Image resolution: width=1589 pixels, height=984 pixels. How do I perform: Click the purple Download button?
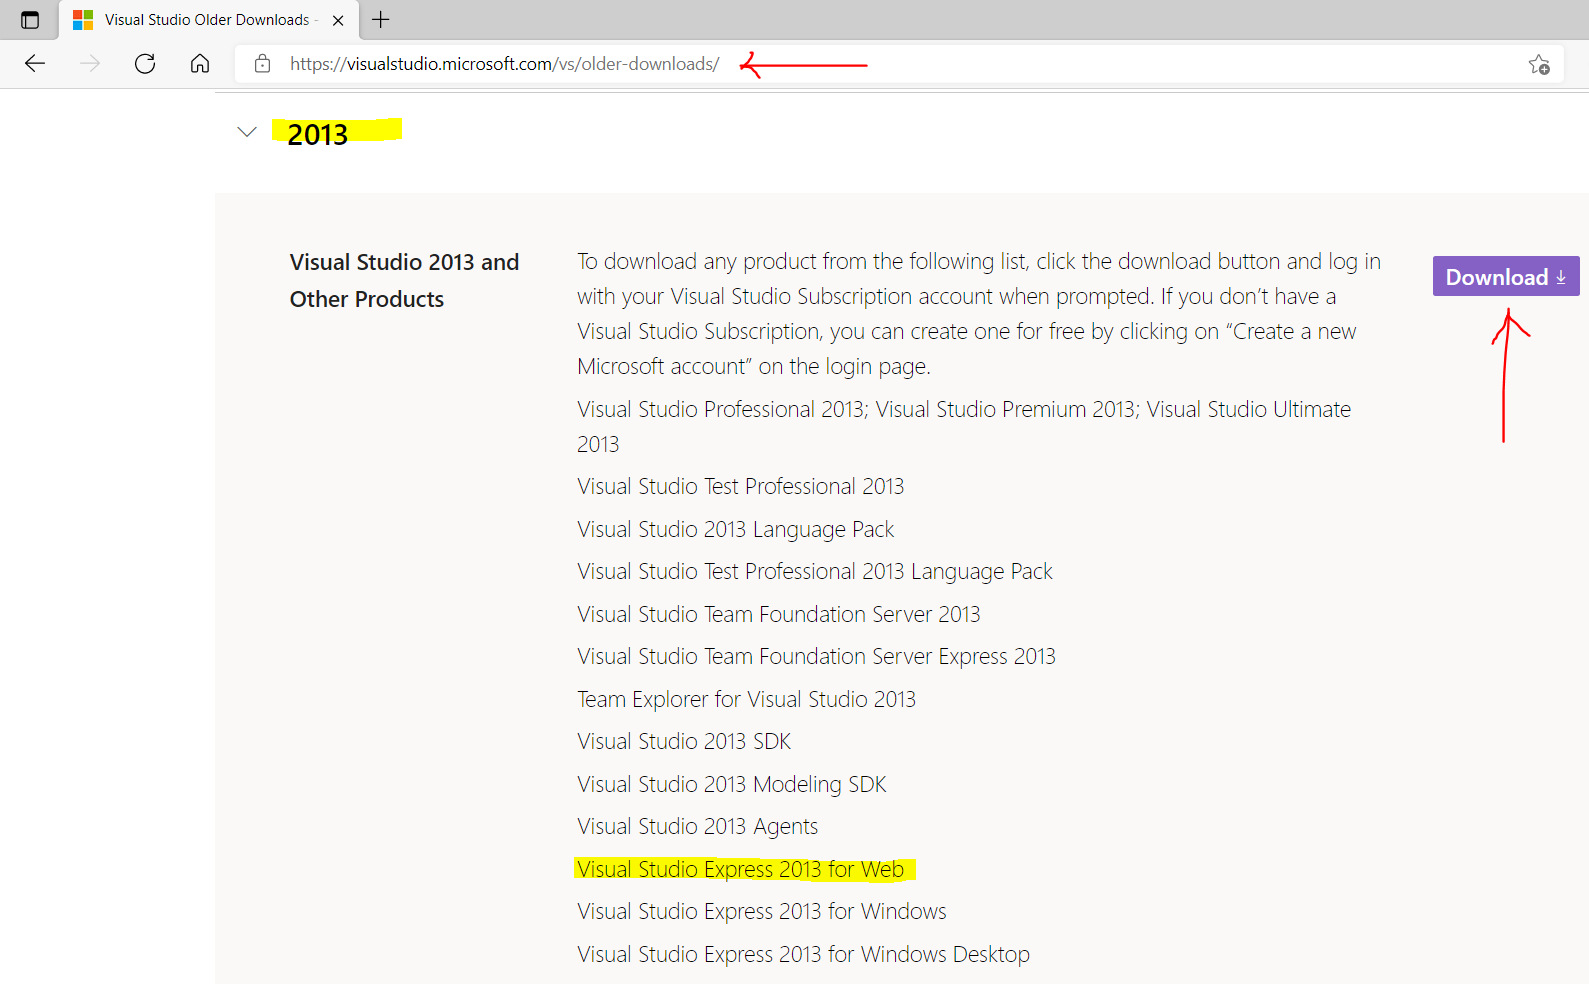1506,276
